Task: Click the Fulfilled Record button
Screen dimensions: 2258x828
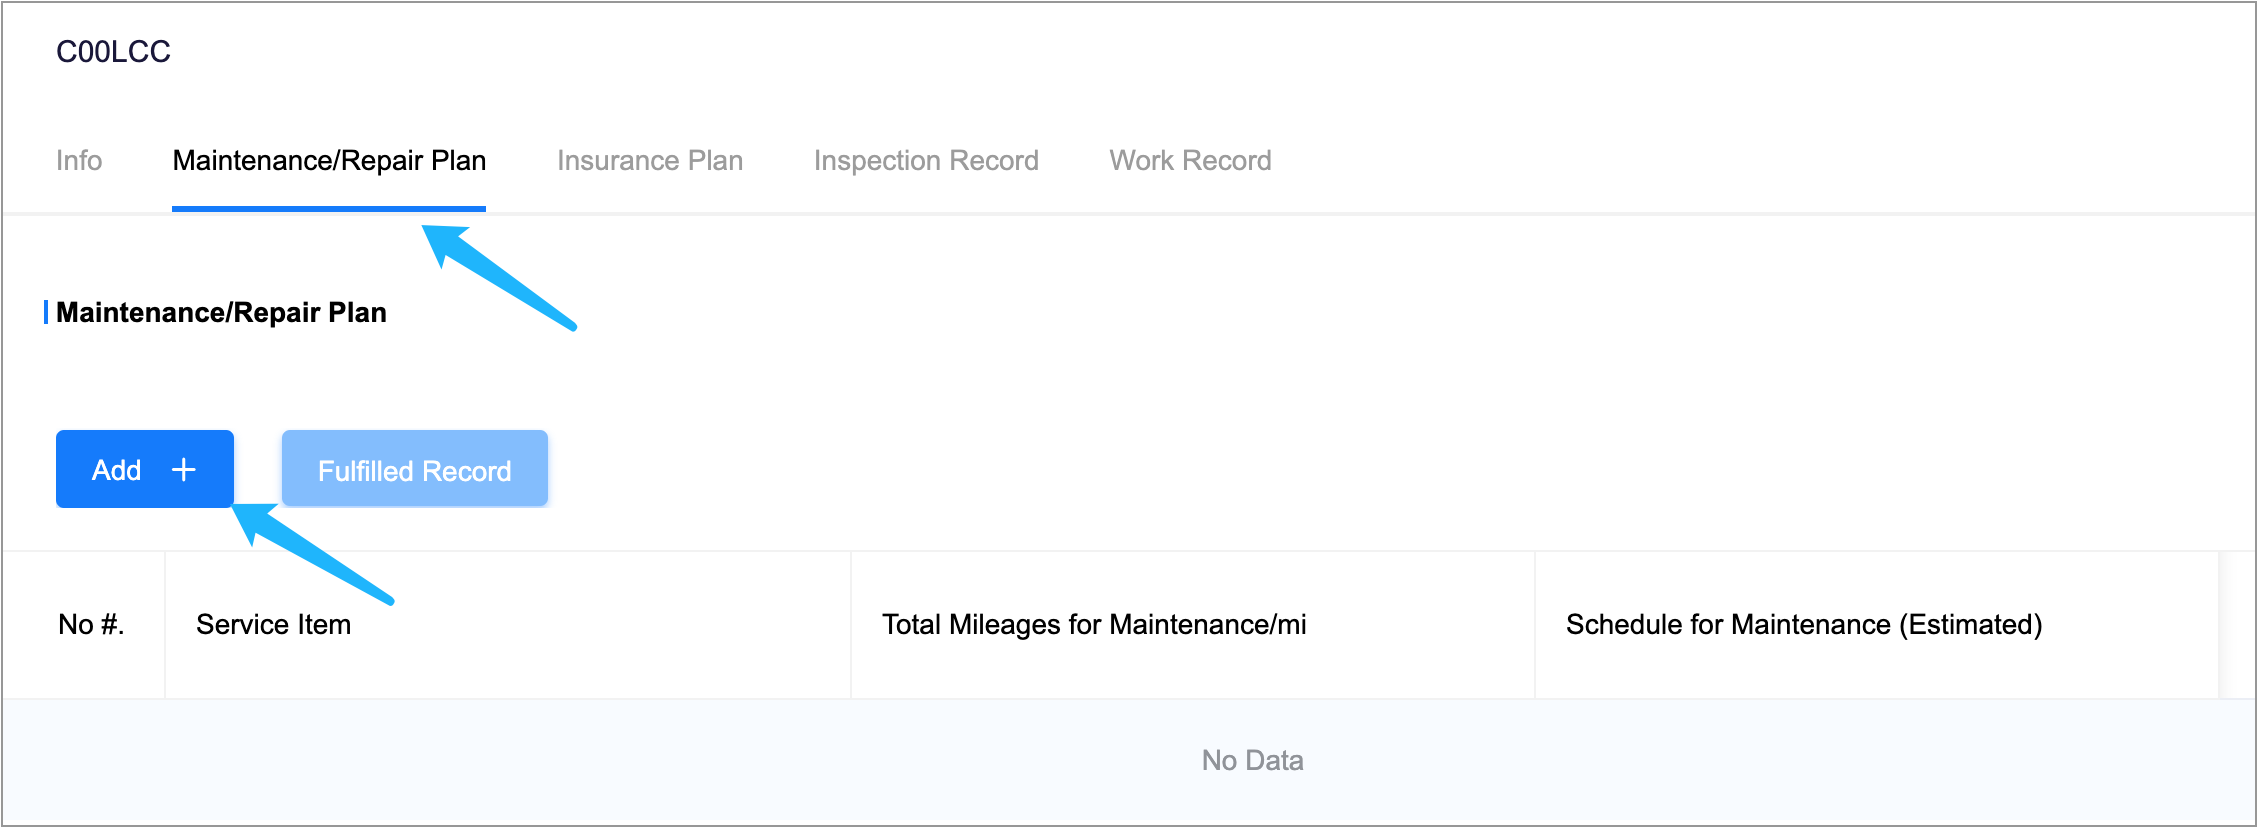Action: pyautogui.click(x=414, y=470)
